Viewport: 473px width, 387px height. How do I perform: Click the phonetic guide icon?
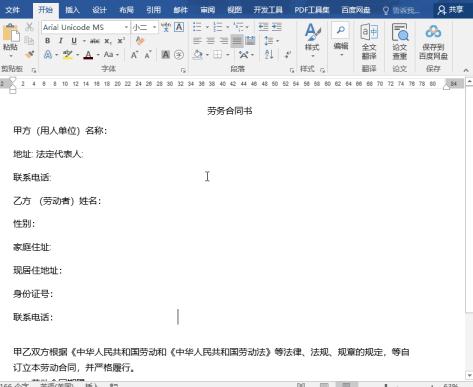[x=166, y=27]
